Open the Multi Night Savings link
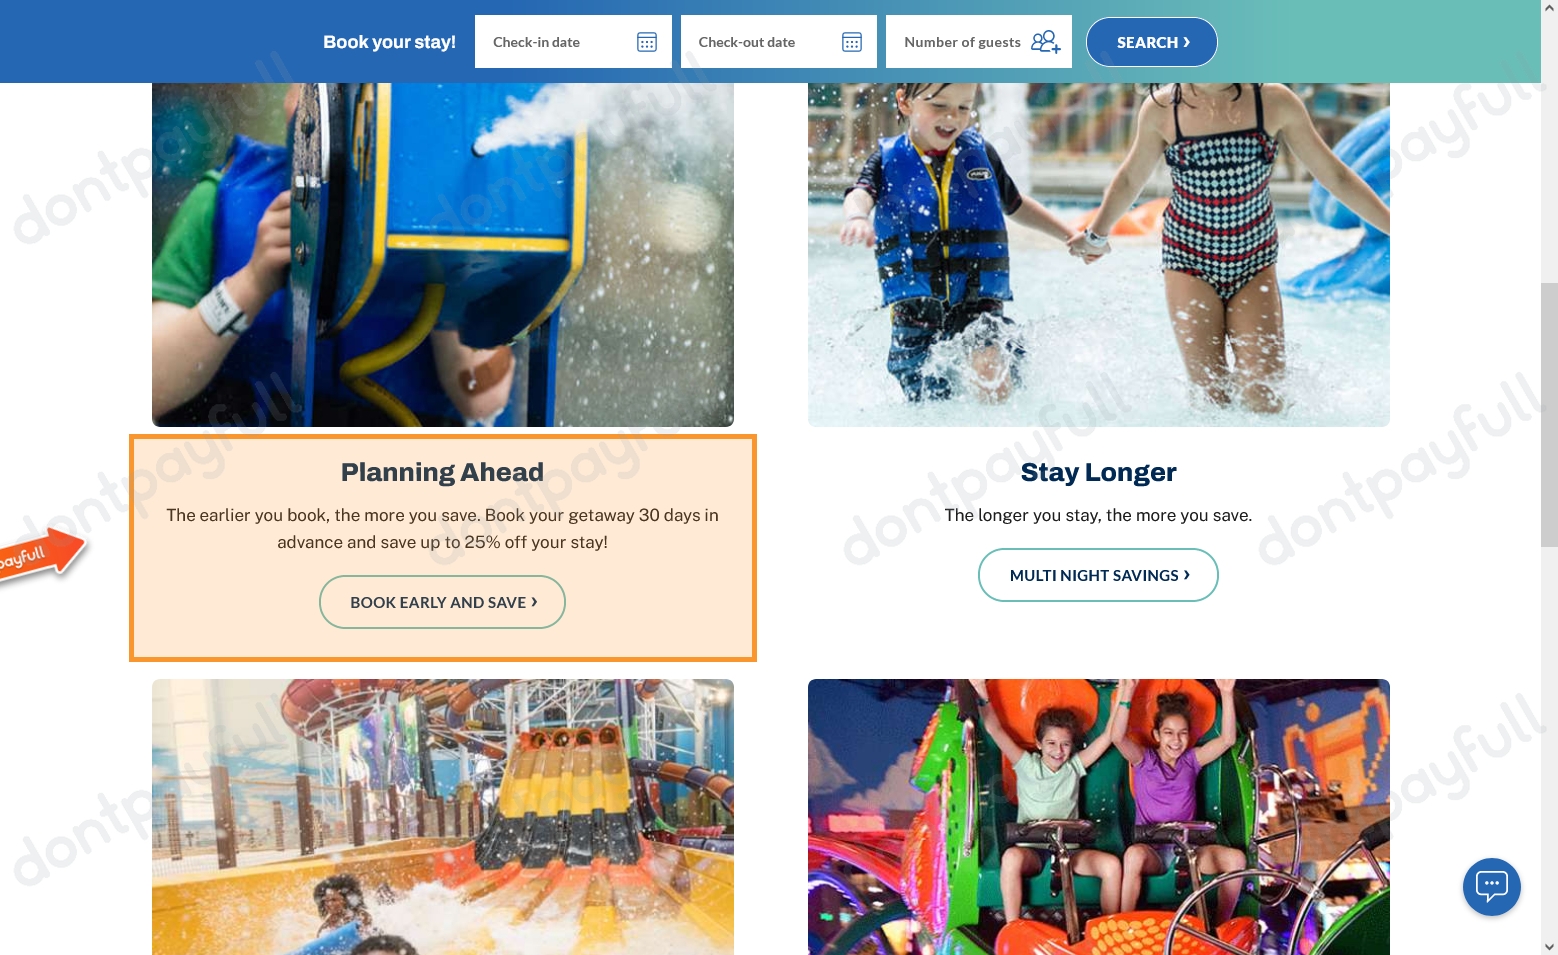This screenshot has width=1558, height=955. click(1098, 575)
